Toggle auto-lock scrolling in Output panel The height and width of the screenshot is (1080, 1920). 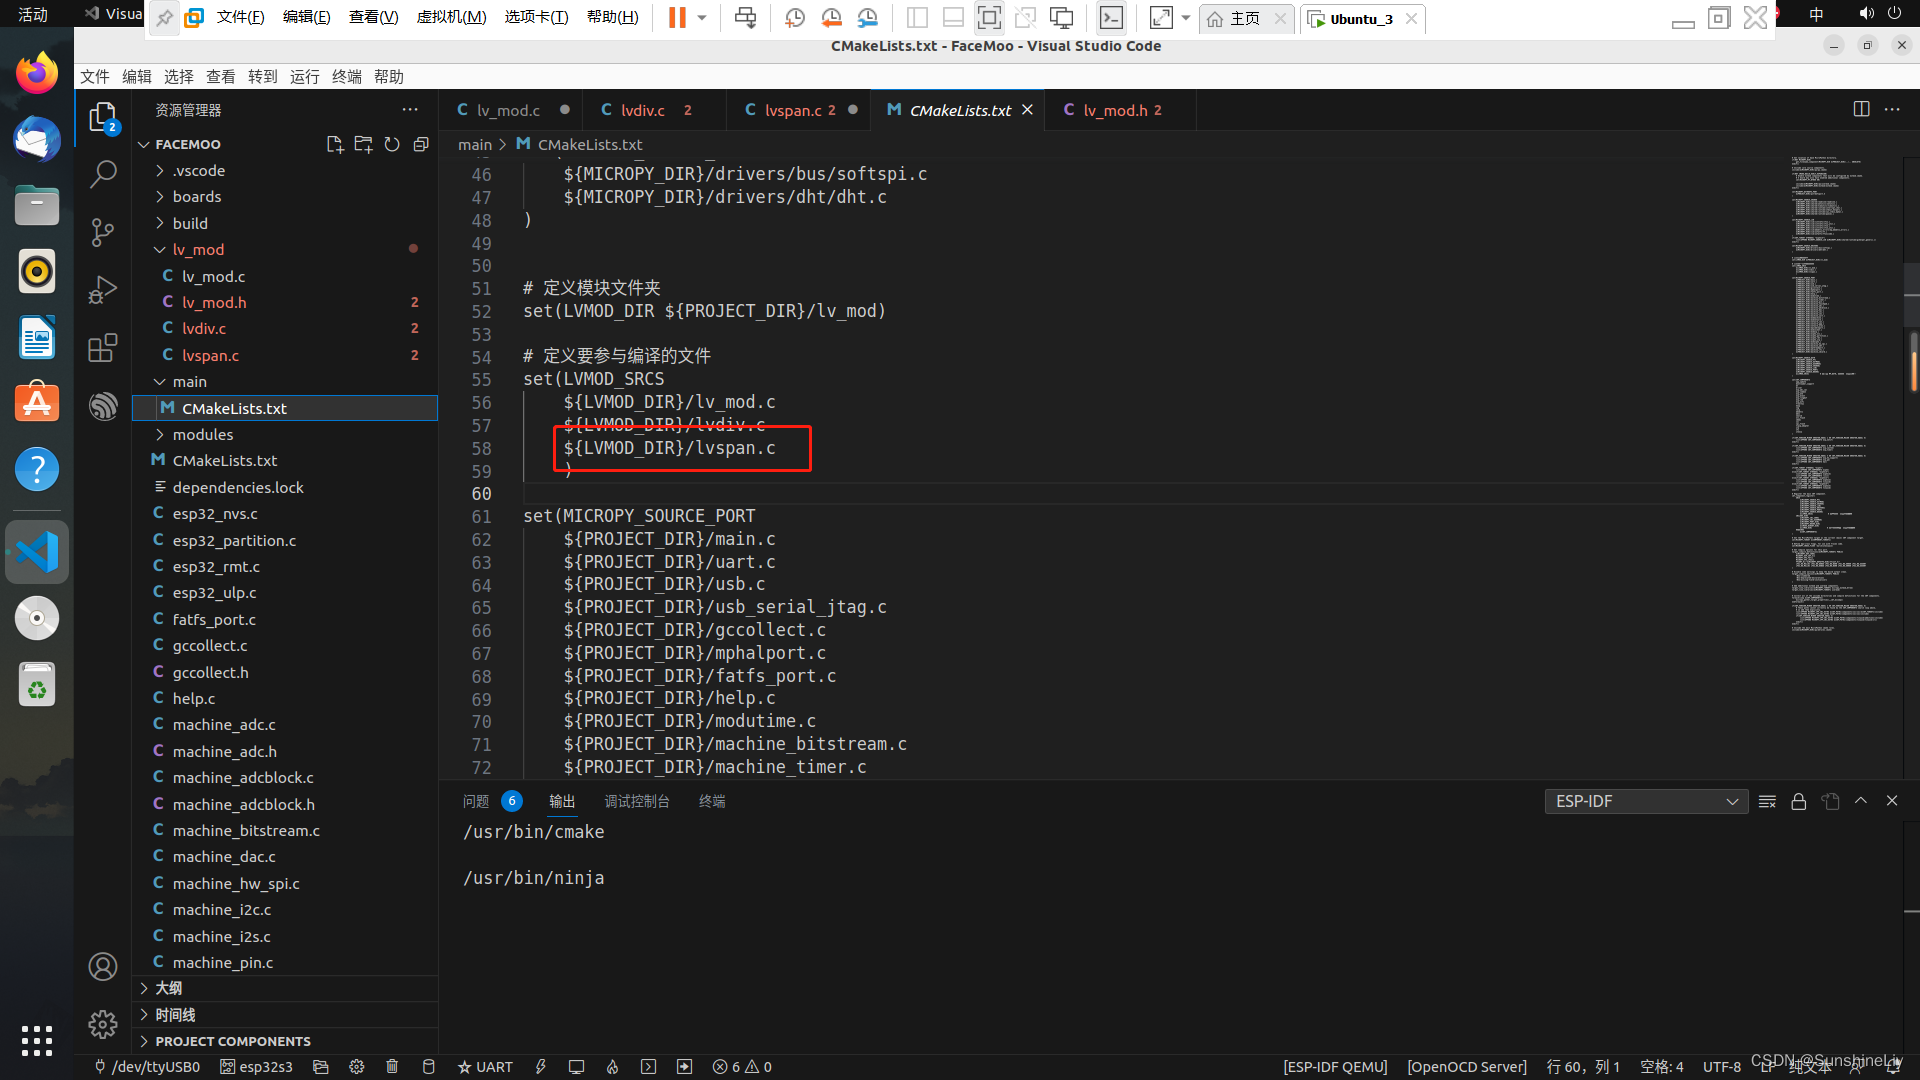pos(1798,801)
